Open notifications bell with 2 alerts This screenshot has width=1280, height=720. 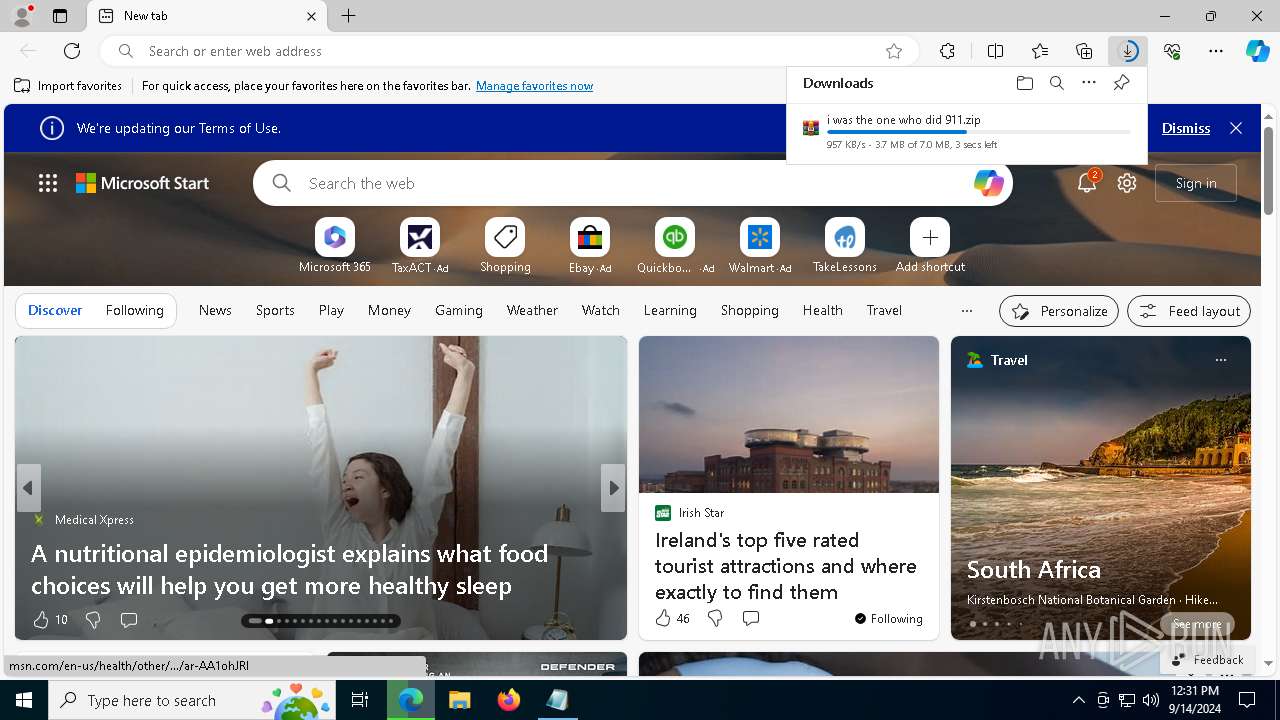coord(1087,183)
